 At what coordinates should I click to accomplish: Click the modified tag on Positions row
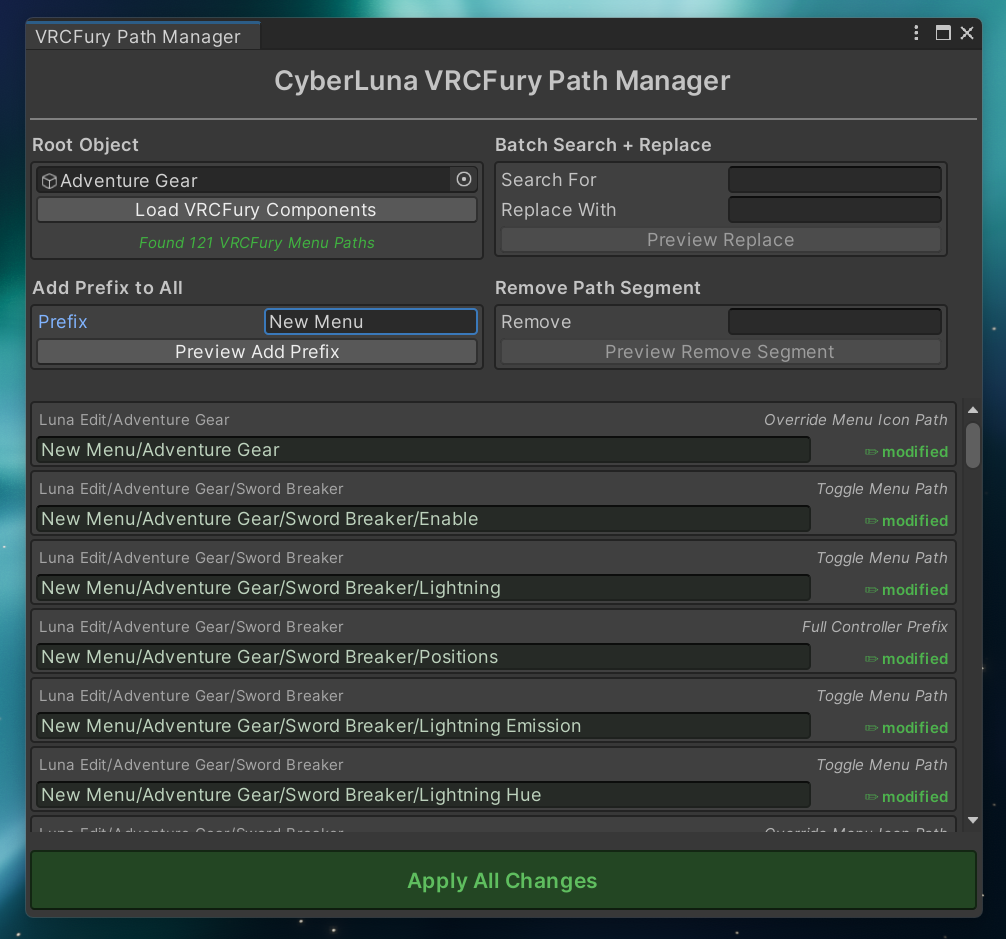click(906, 659)
